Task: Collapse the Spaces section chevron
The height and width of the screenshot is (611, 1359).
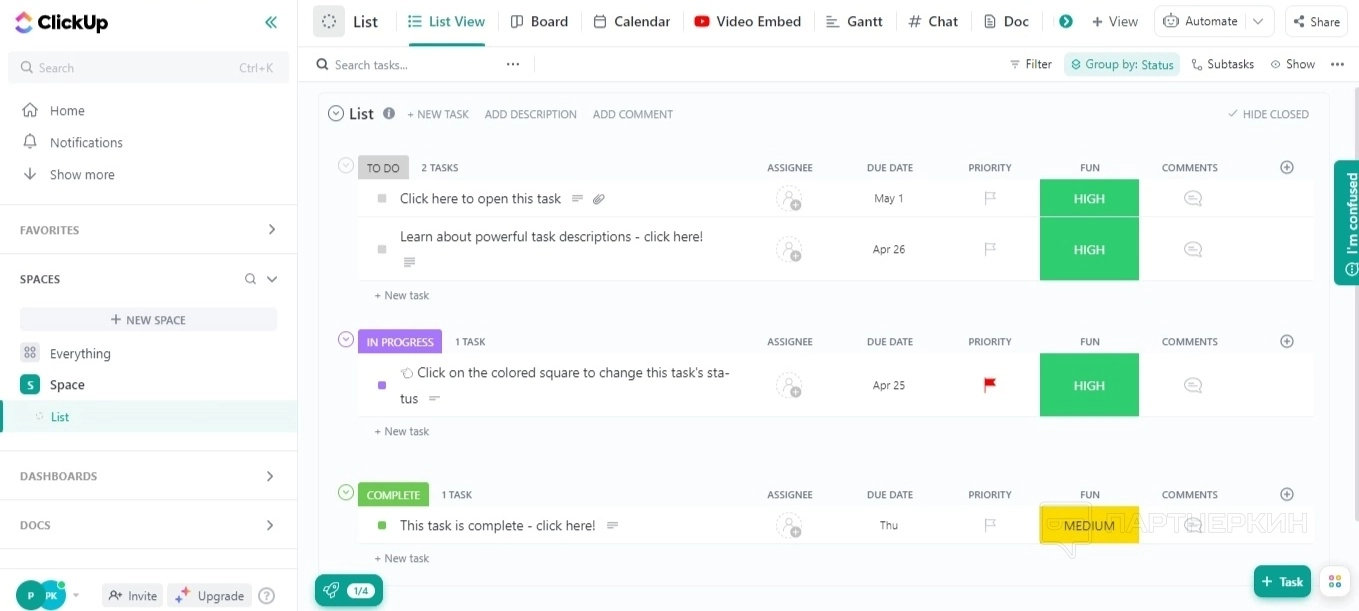Action: tap(272, 279)
